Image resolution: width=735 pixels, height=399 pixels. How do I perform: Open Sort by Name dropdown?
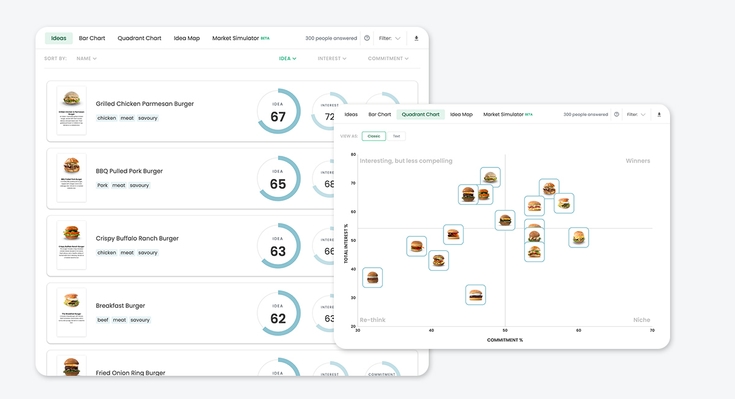coord(87,59)
